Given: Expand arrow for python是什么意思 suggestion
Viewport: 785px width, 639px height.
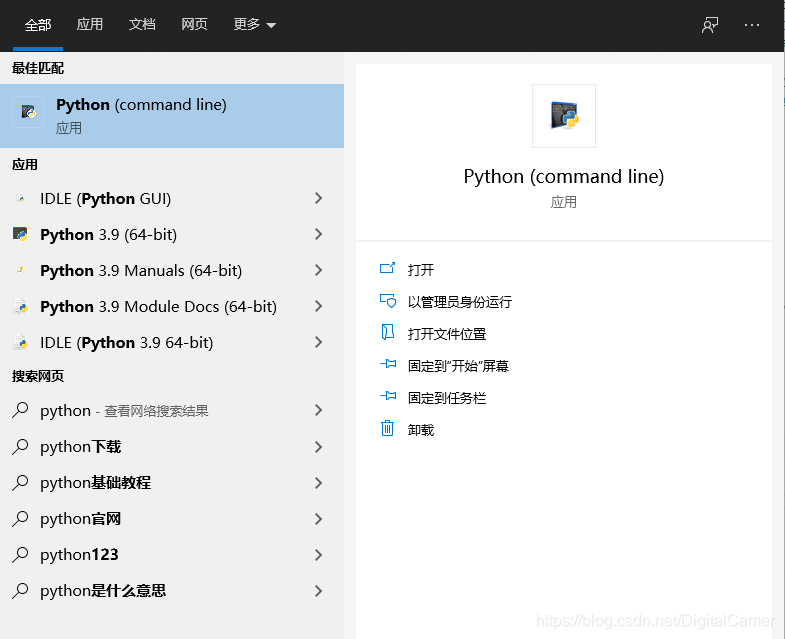Looking at the screenshot, I should click(318, 591).
